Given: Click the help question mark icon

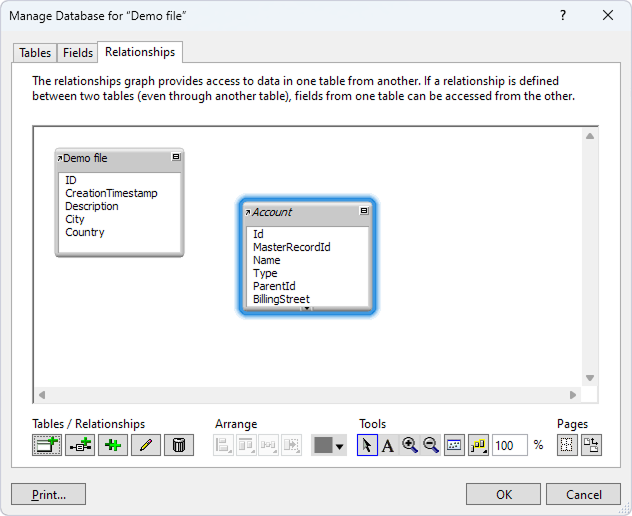Looking at the screenshot, I should (x=563, y=15).
